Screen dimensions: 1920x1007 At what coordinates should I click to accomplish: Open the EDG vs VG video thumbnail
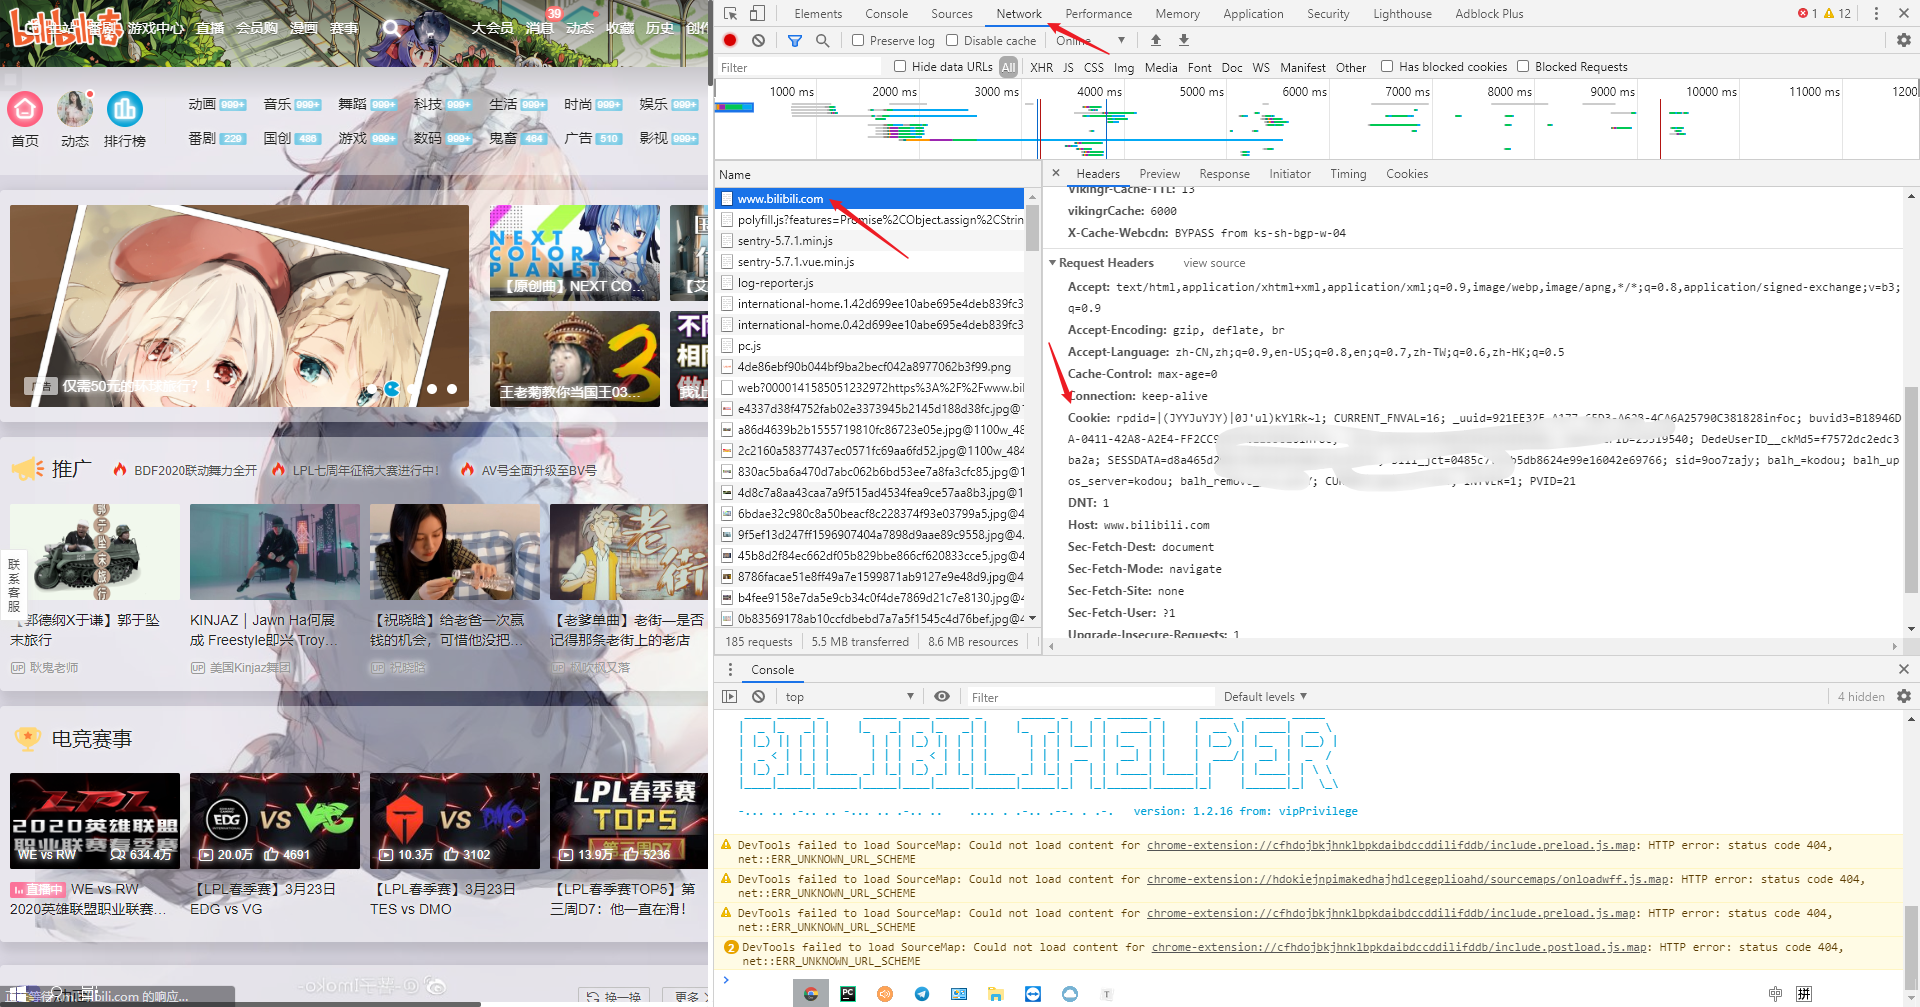(275, 820)
